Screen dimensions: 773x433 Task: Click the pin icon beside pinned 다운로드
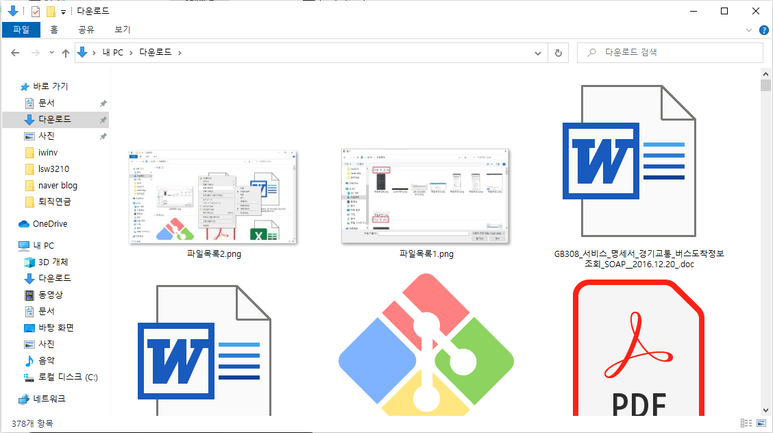103,120
